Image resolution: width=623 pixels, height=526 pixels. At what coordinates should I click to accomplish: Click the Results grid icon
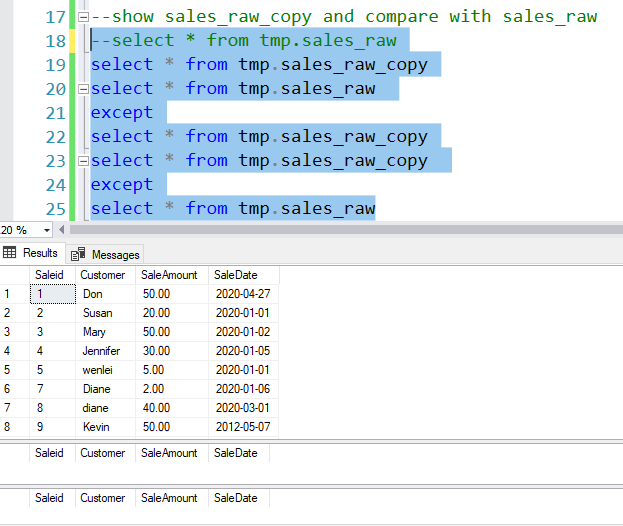(x=10, y=252)
